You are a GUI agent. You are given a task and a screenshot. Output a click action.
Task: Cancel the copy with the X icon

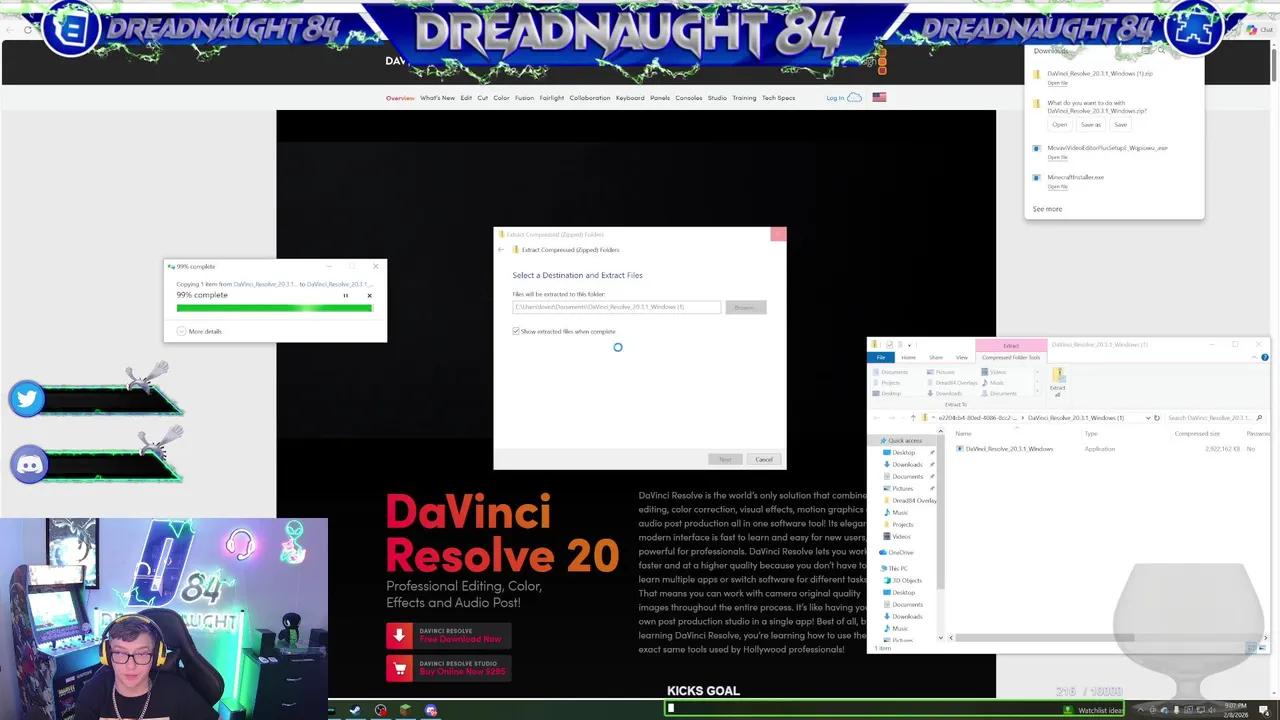[369, 295]
